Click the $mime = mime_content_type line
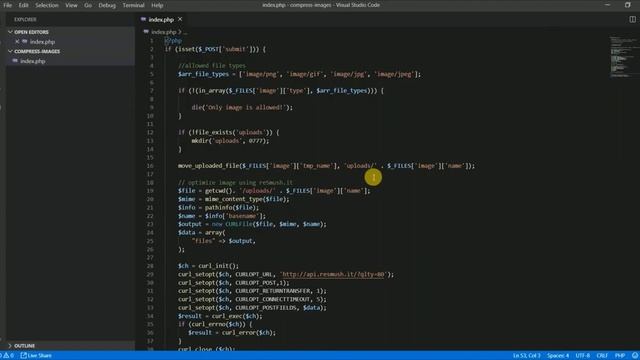The image size is (640, 360). (x=233, y=199)
